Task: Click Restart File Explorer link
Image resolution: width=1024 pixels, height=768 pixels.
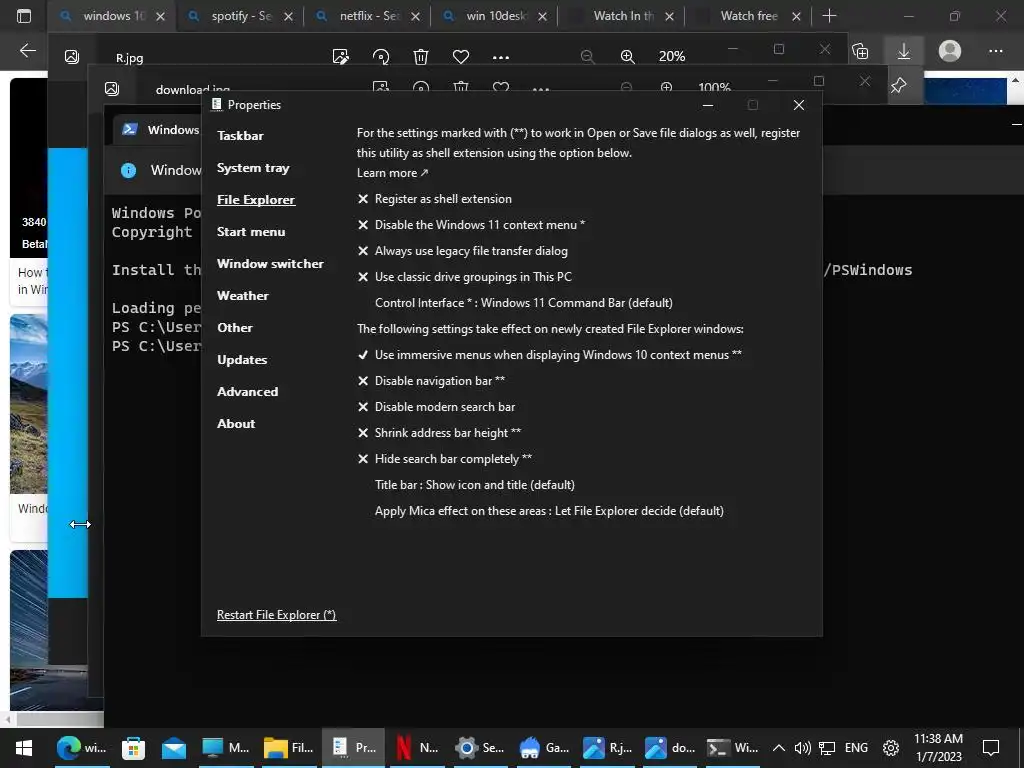Action: click(276, 615)
